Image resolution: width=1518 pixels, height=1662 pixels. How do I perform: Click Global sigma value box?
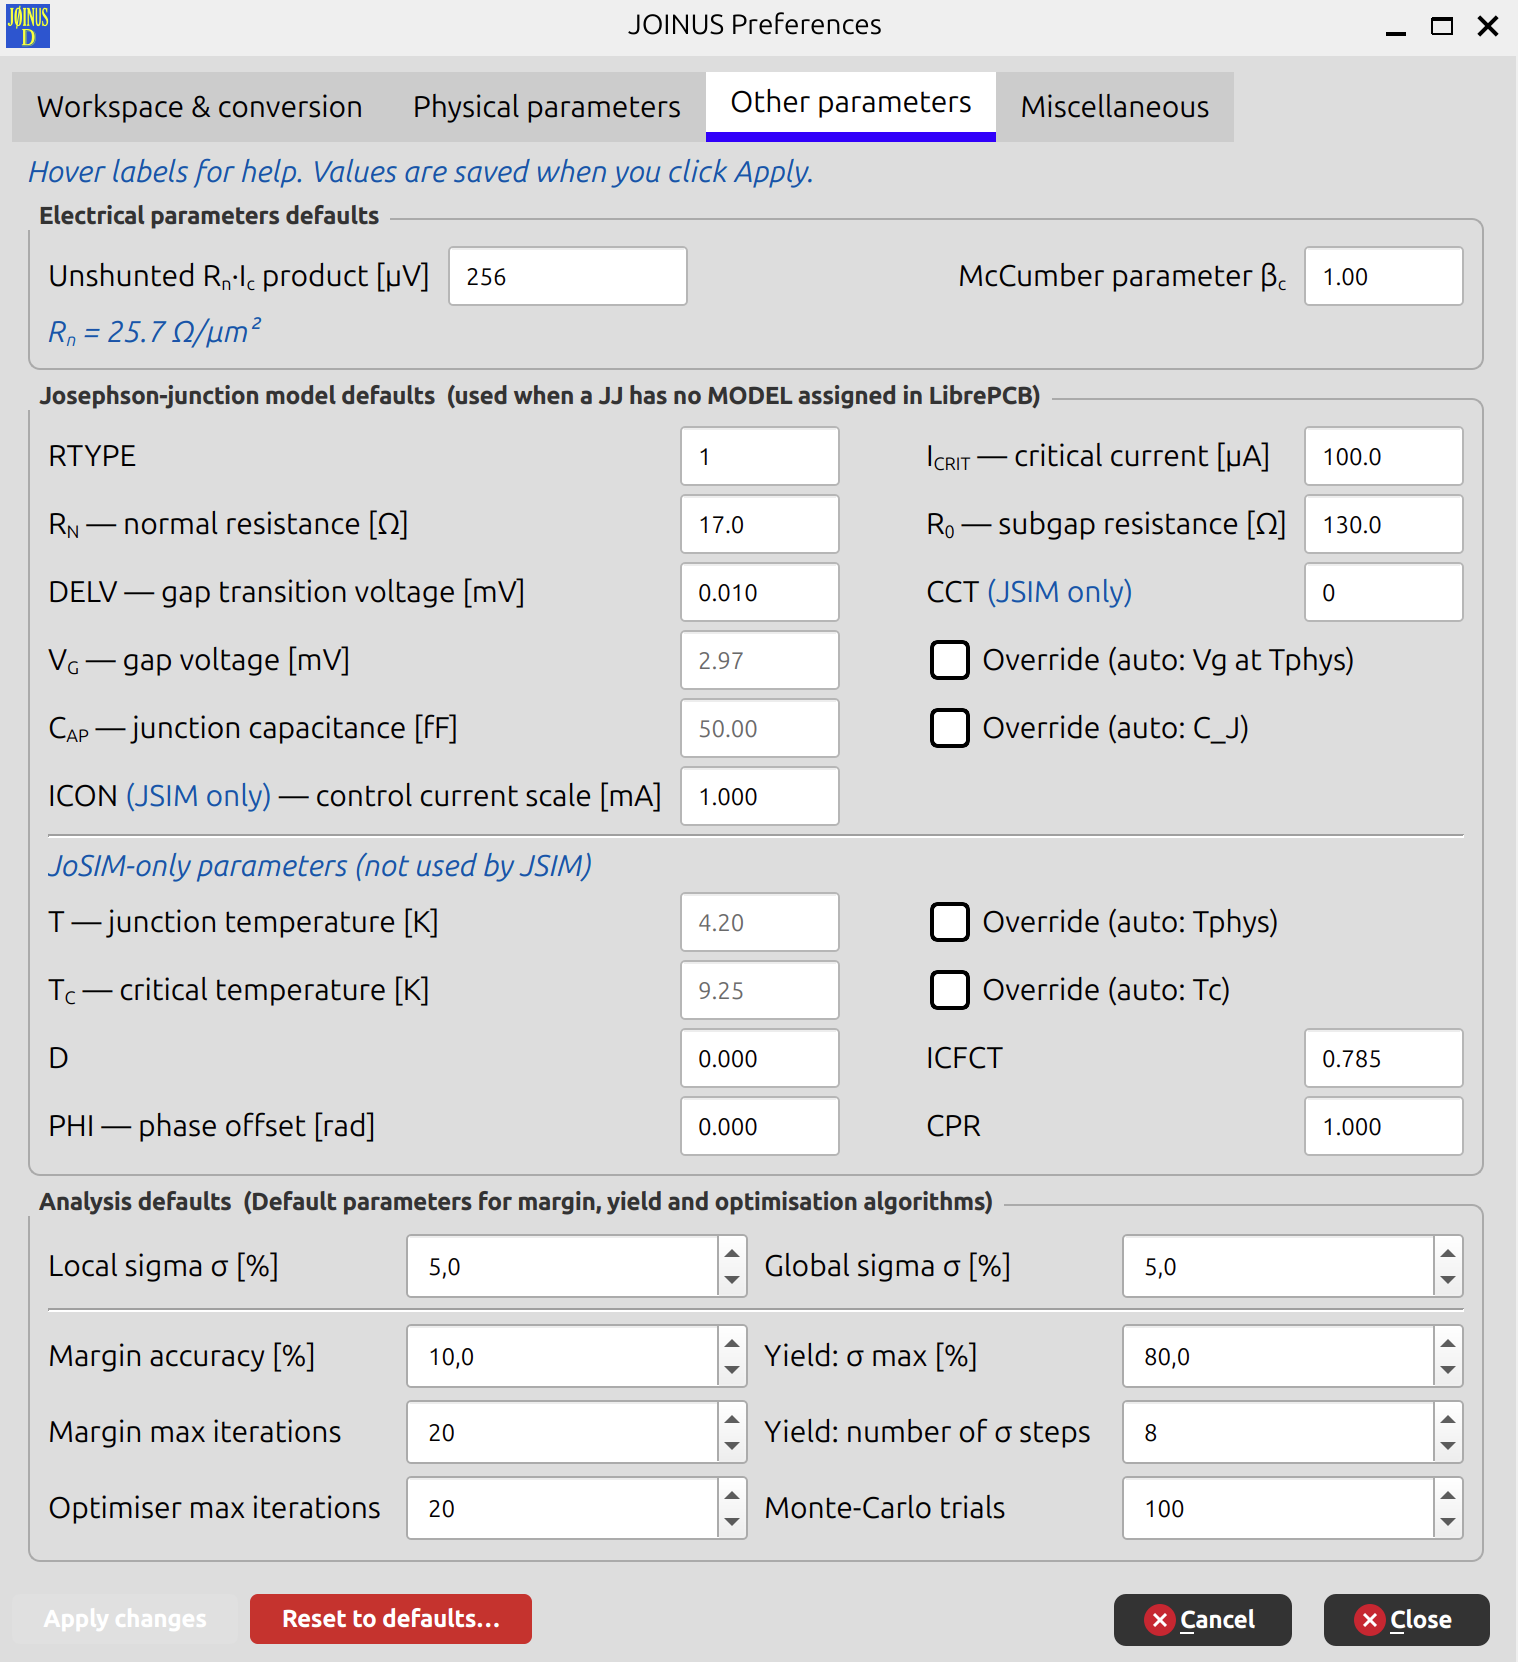[1279, 1266]
